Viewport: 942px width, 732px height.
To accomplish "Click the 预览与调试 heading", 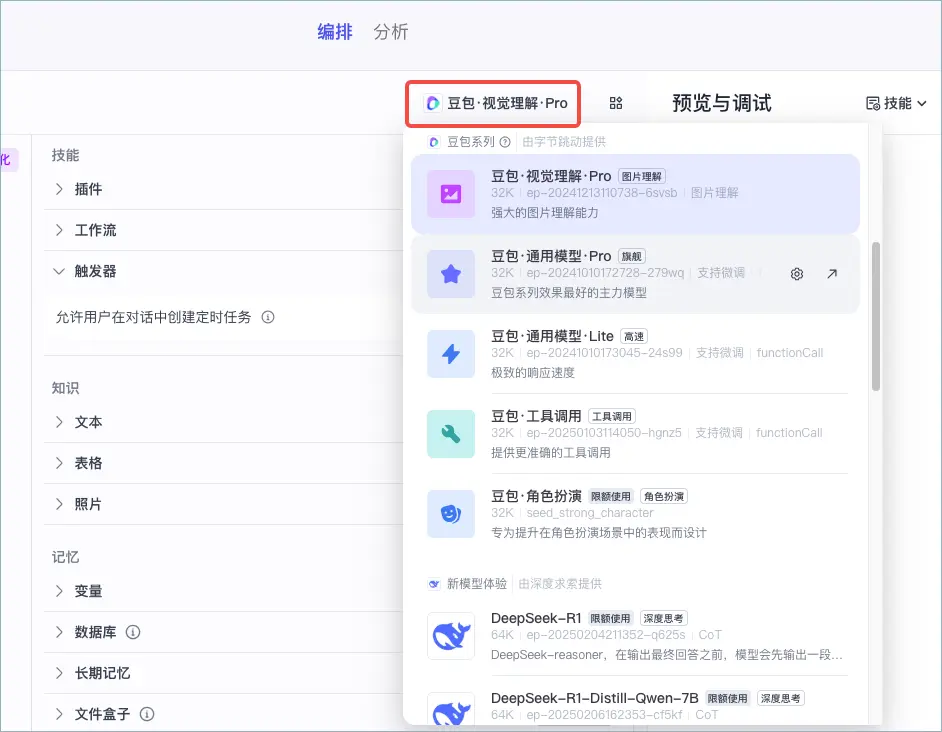I will pos(722,103).
